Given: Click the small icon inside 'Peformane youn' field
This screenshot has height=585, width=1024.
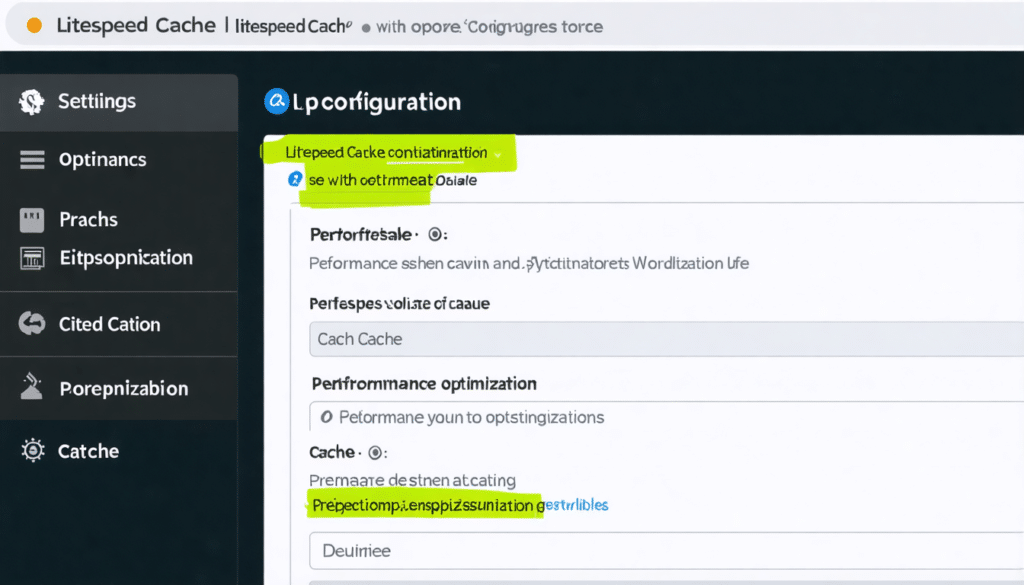Looking at the screenshot, I should click(327, 417).
